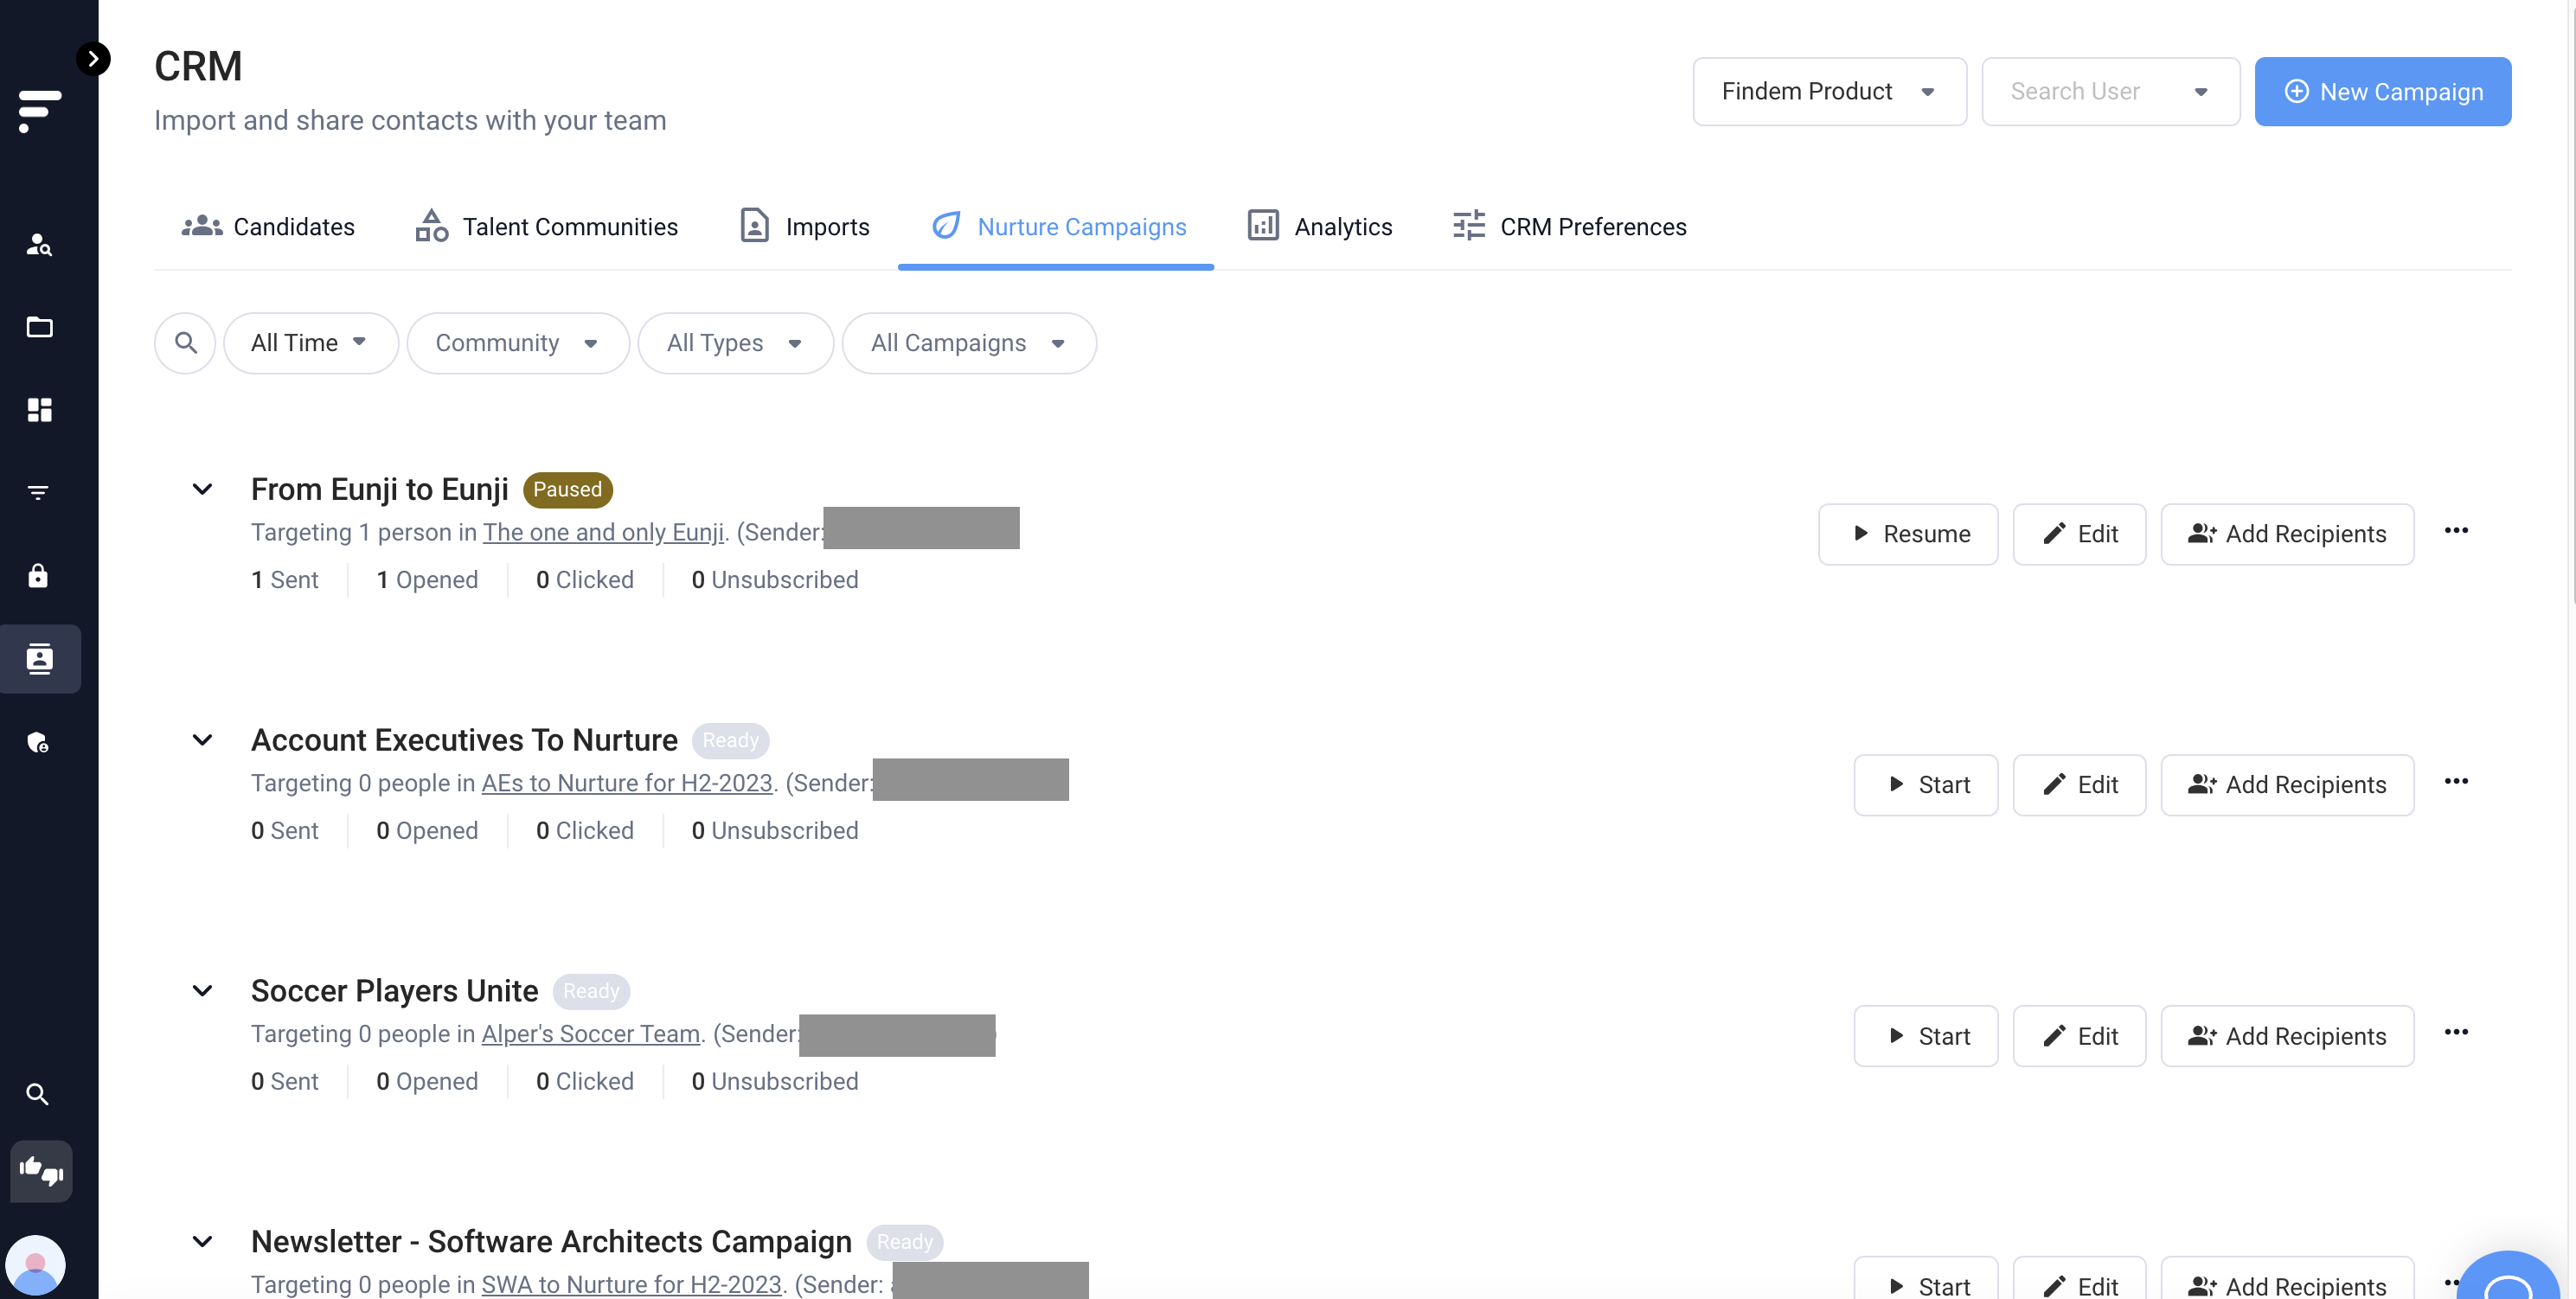
Task: Expand the sidebar with the arrow toggle
Action: [93, 59]
